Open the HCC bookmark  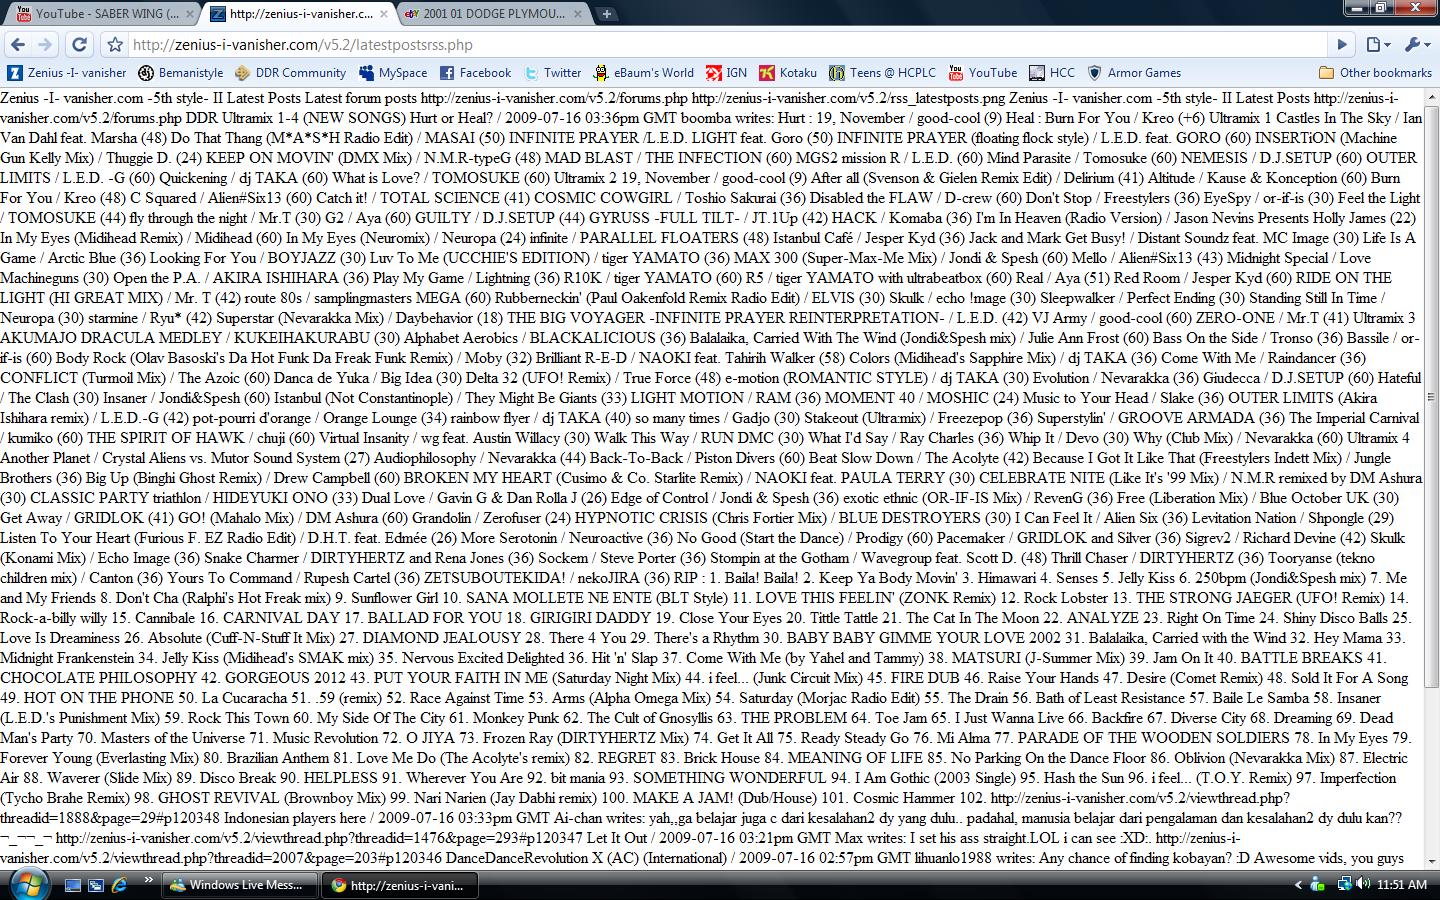tap(1053, 72)
